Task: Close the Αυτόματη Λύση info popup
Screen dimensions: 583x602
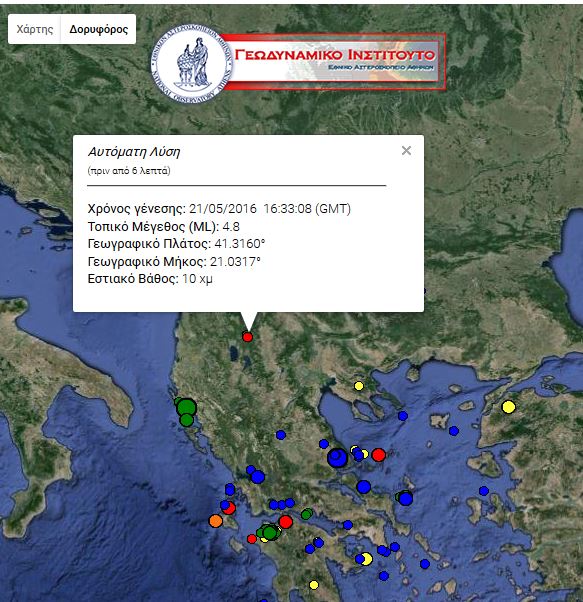Action: [x=406, y=150]
